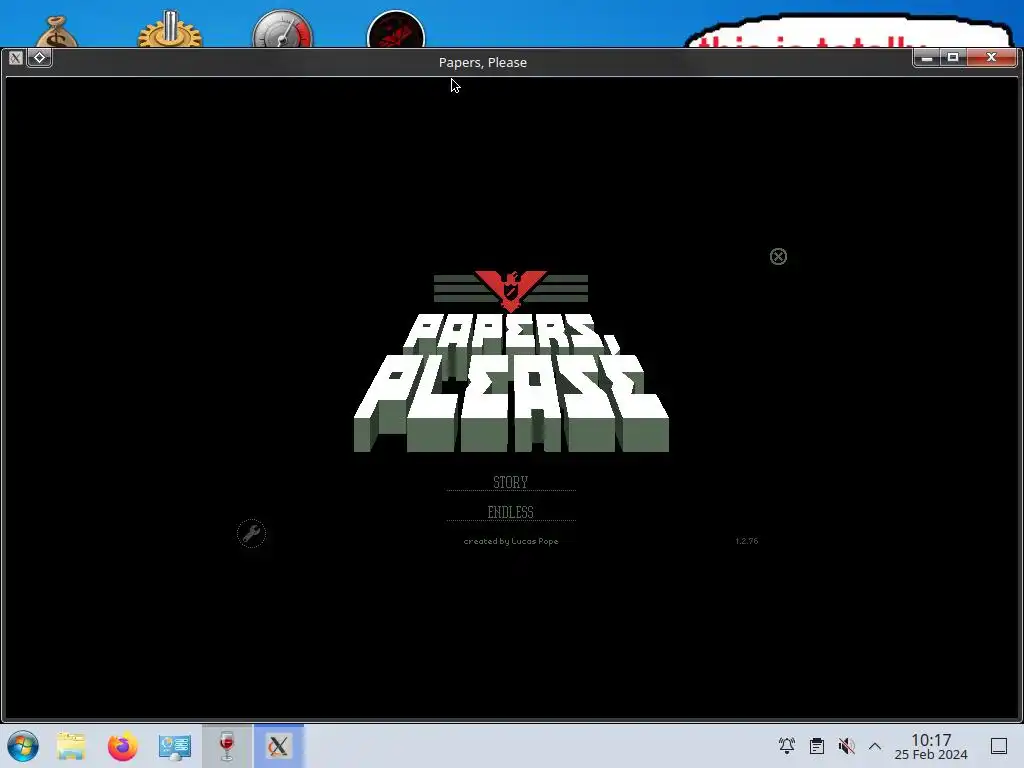Open the Start menu orb

coord(23,746)
